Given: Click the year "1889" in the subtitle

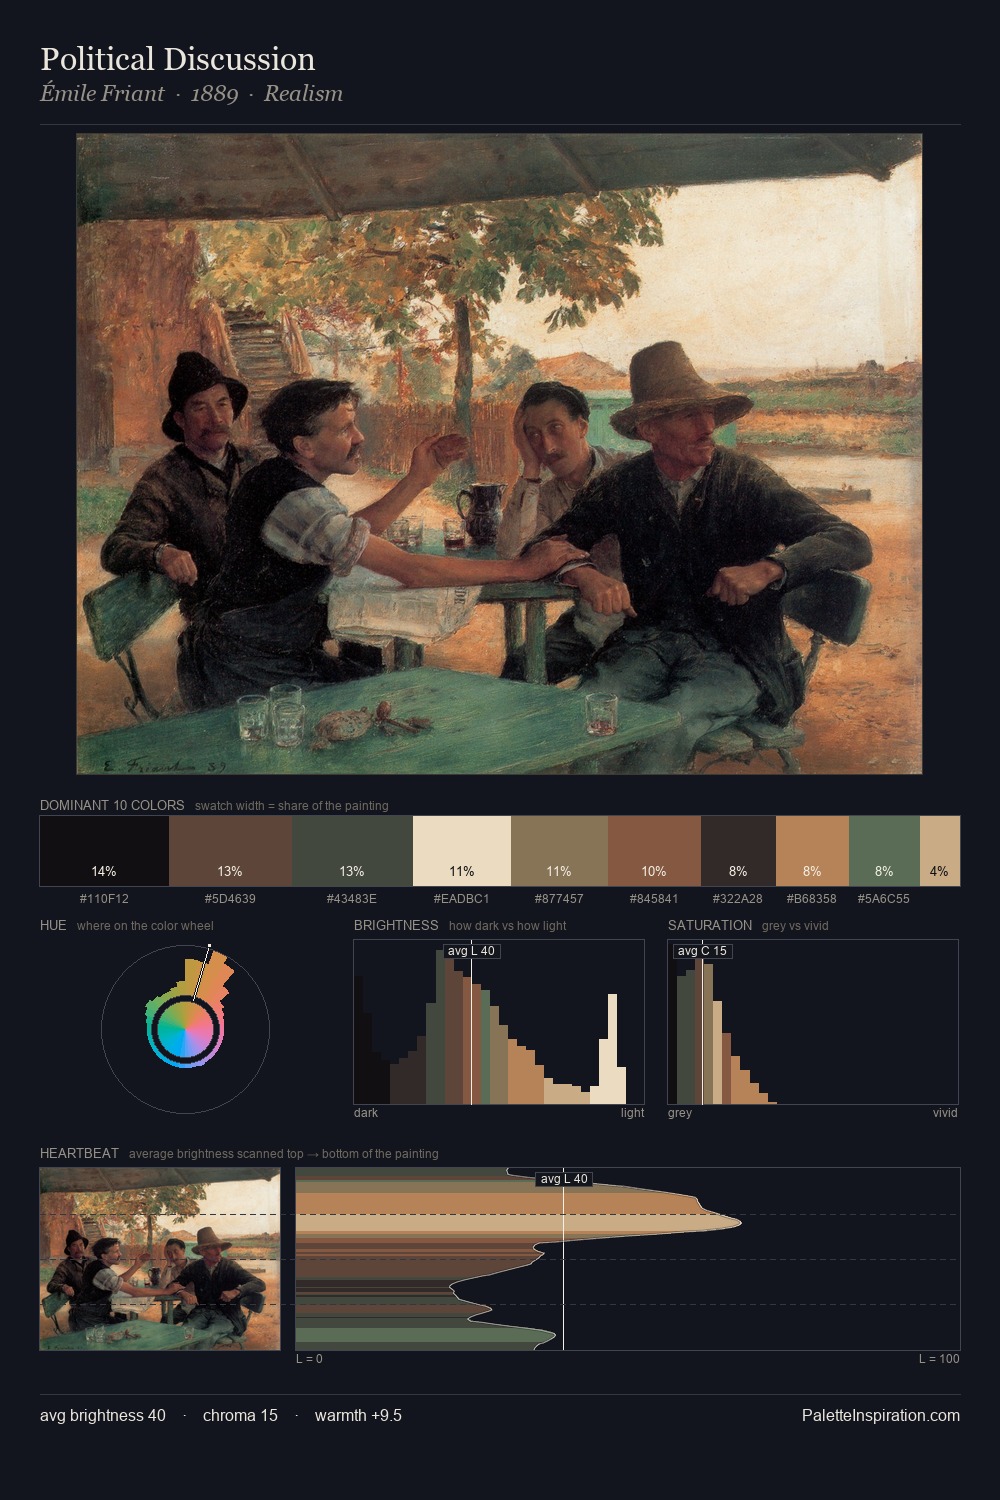Looking at the screenshot, I should (x=214, y=94).
